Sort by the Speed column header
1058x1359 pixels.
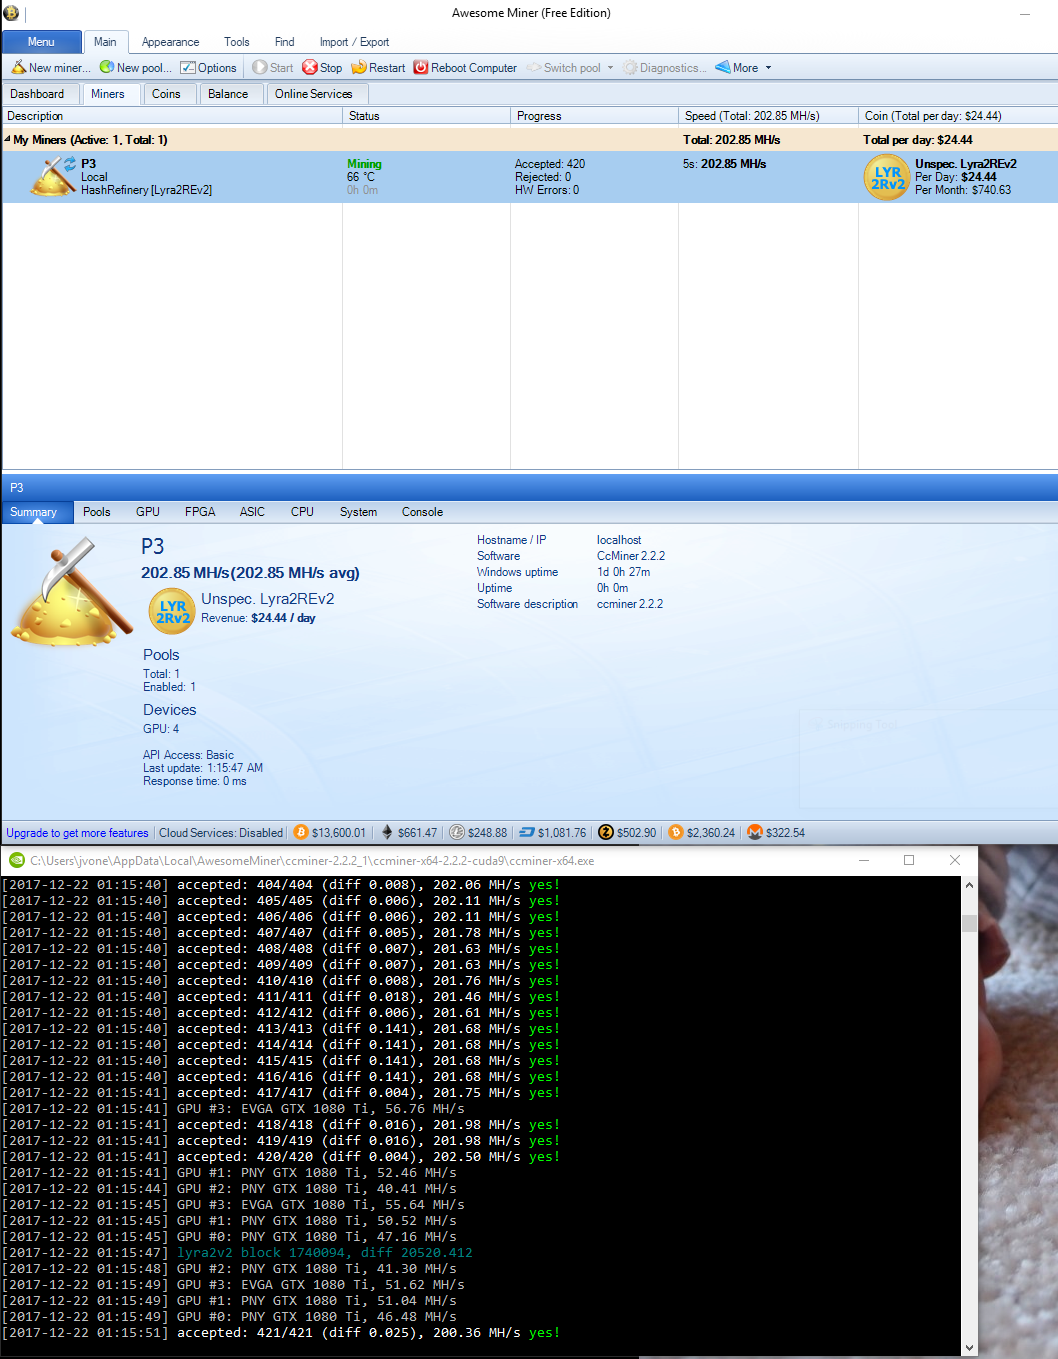click(768, 116)
